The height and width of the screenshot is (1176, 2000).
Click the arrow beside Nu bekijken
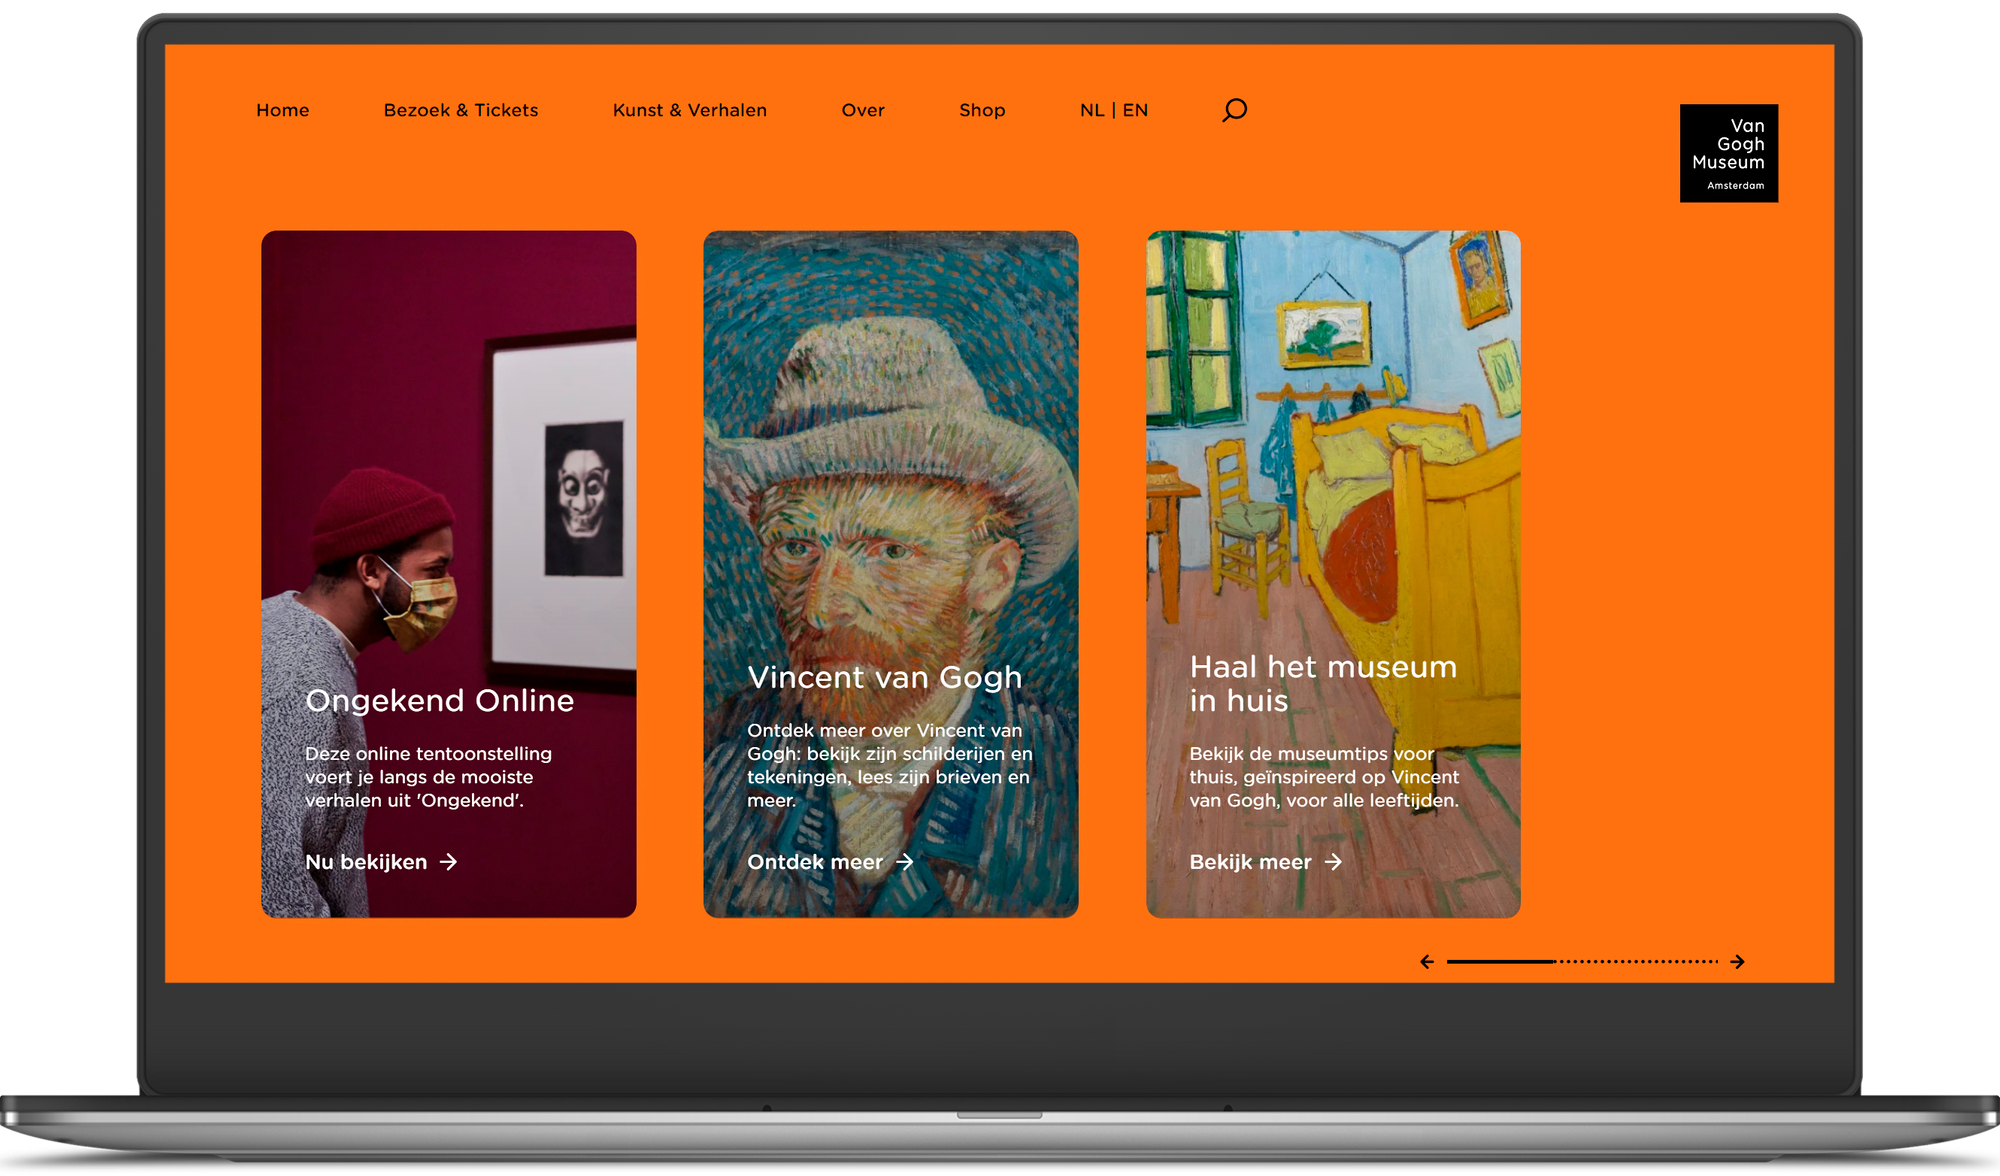[x=450, y=862]
